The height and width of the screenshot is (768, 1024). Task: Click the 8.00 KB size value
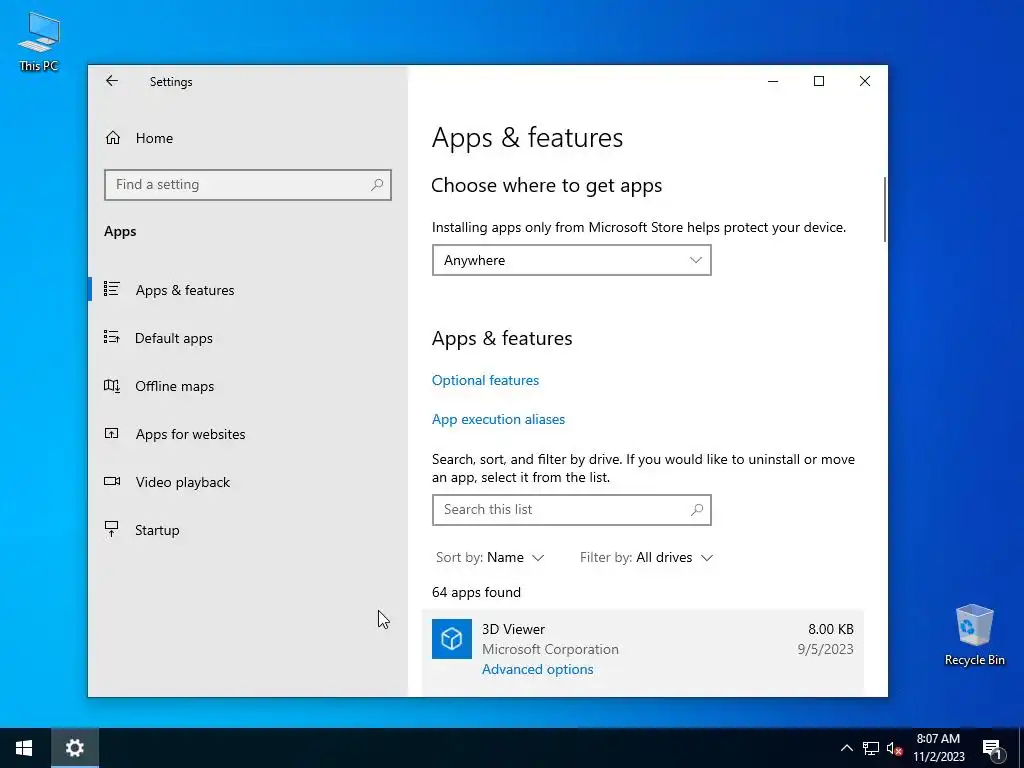831,629
